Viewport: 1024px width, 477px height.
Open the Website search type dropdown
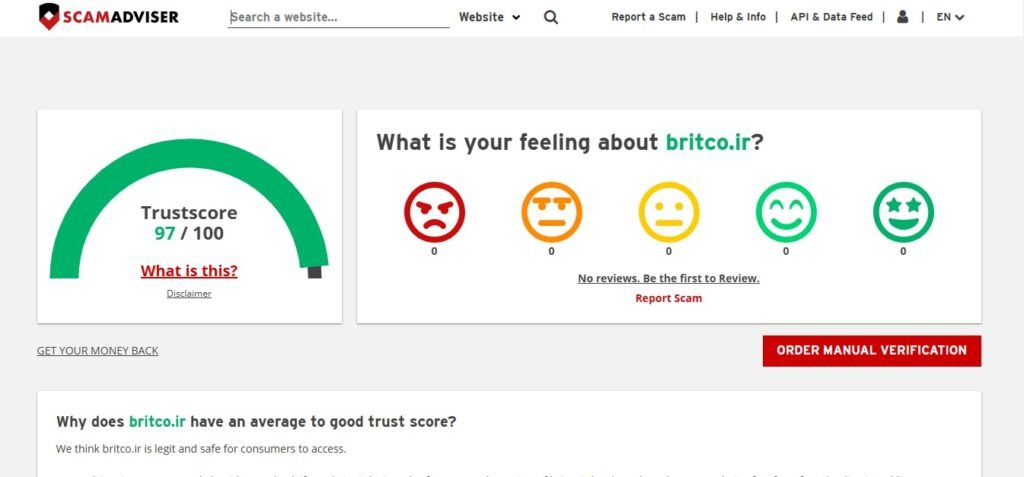(489, 18)
